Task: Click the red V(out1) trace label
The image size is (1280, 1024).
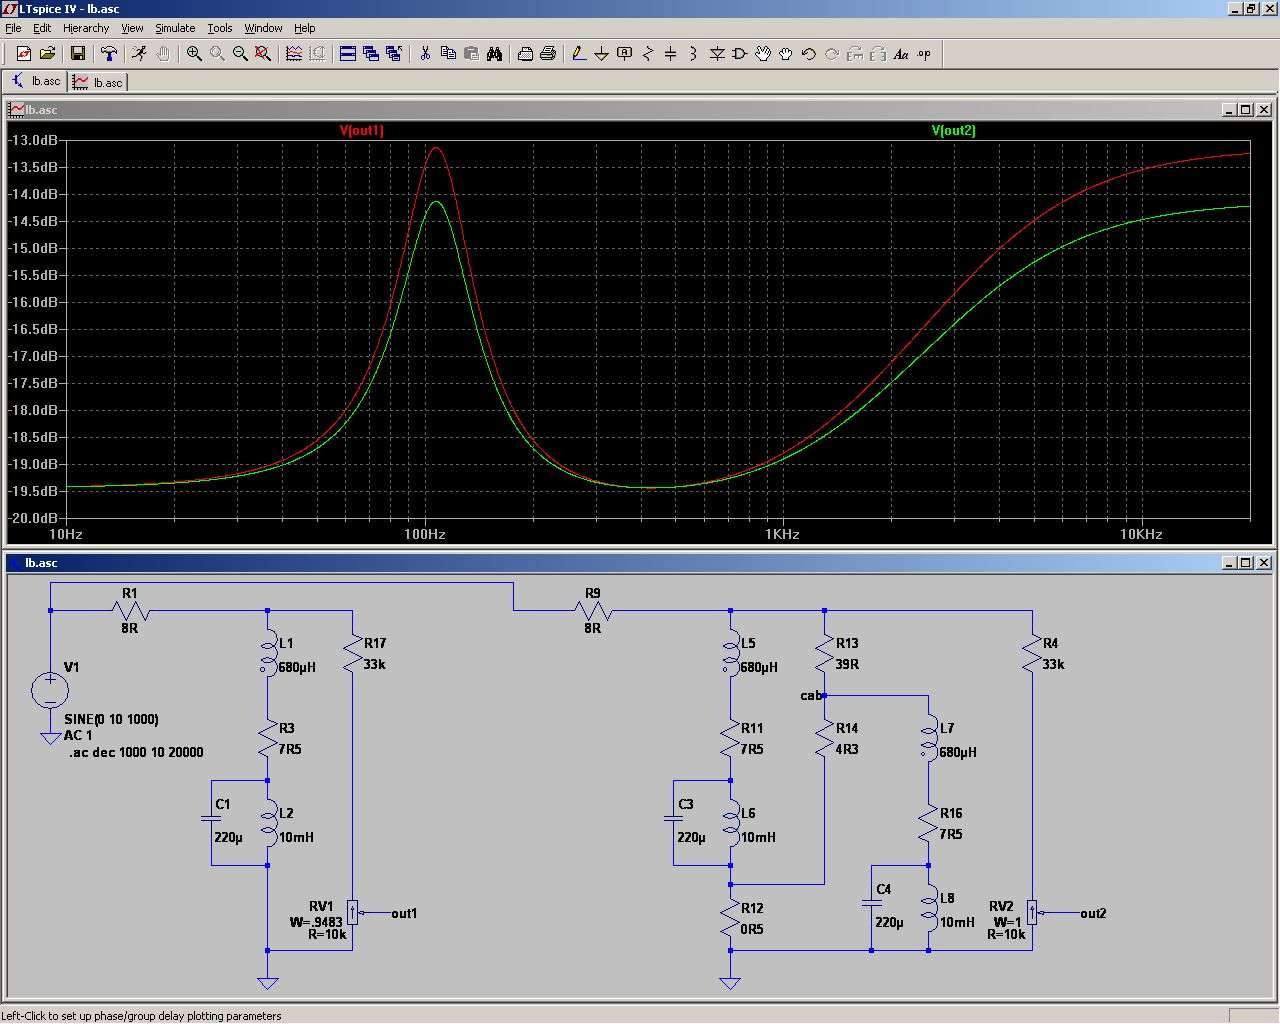Action: tap(361, 130)
